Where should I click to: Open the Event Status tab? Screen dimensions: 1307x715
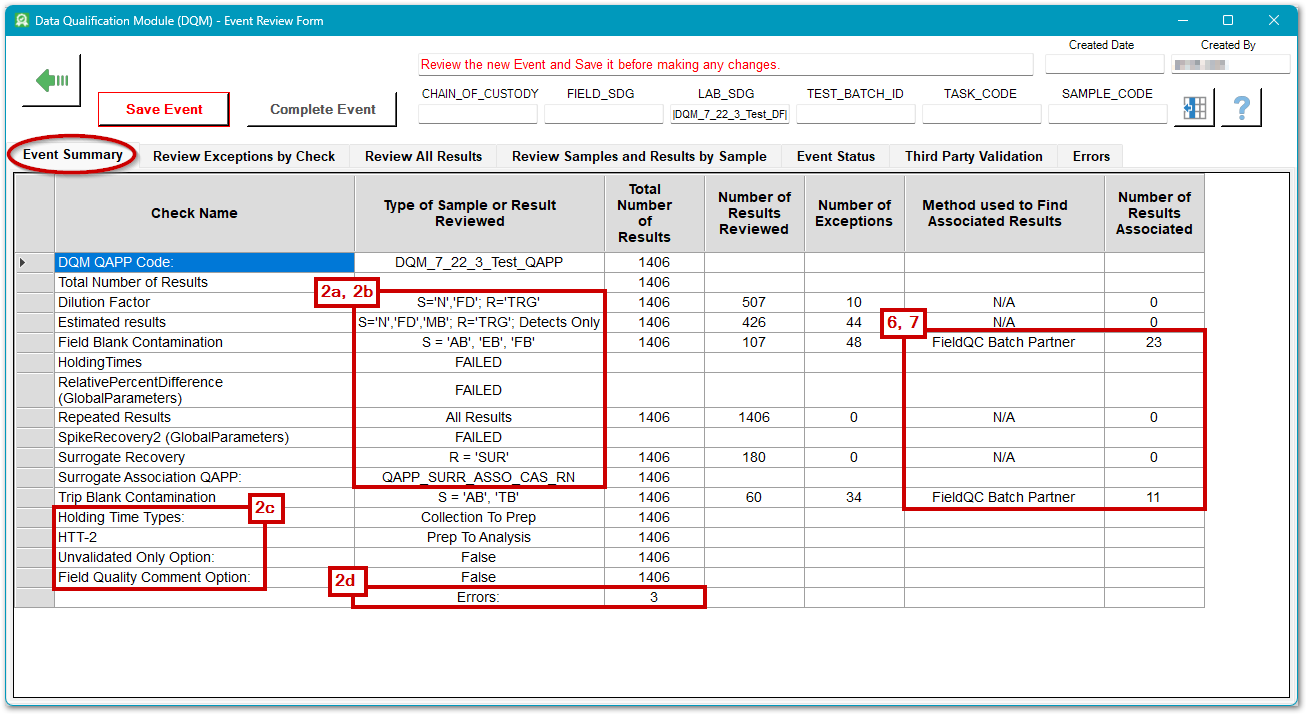click(835, 156)
